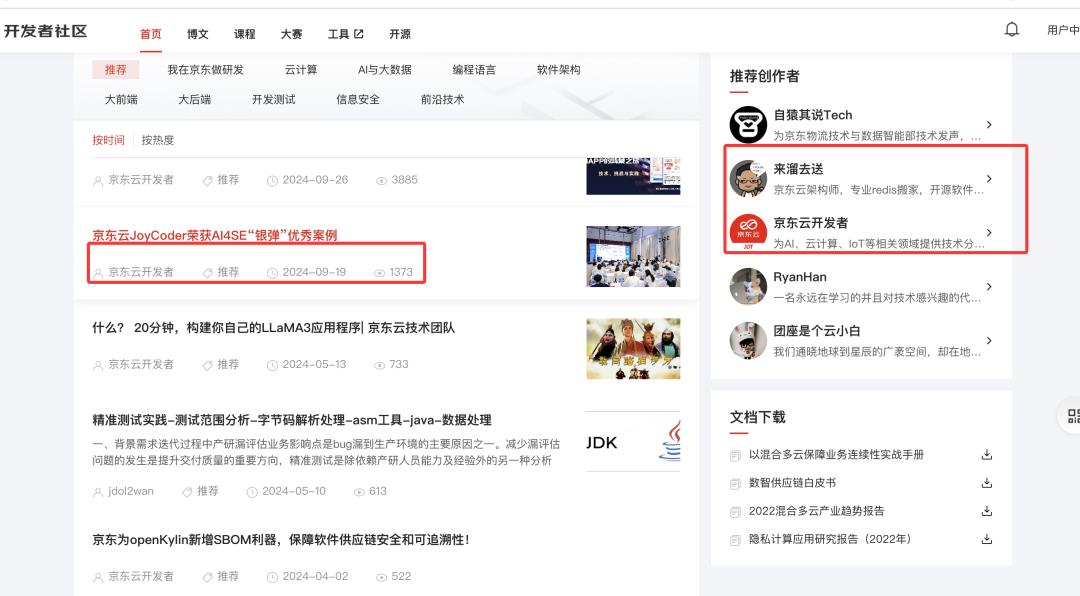Click the clock icon beside 2024-09-26
Screen dimensions: 1080x596
click(x=273, y=181)
